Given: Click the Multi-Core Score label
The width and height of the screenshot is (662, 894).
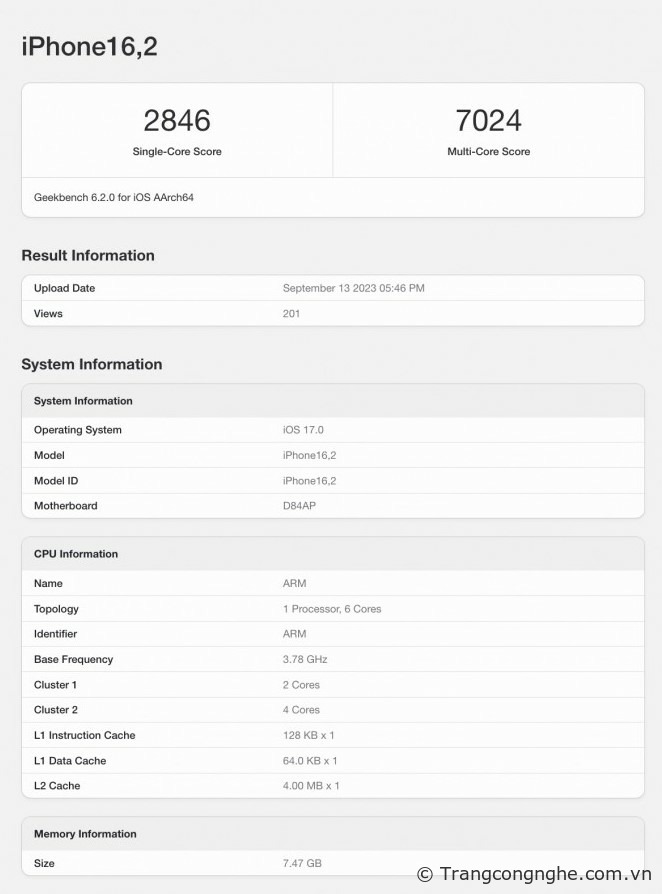Looking at the screenshot, I should pyautogui.click(x=488, y=152).
